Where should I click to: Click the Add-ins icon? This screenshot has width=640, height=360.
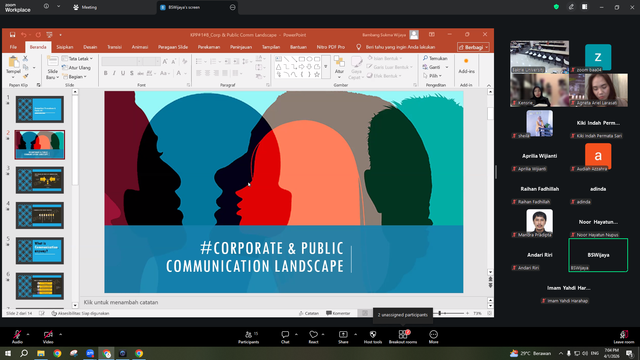[466, 65]
